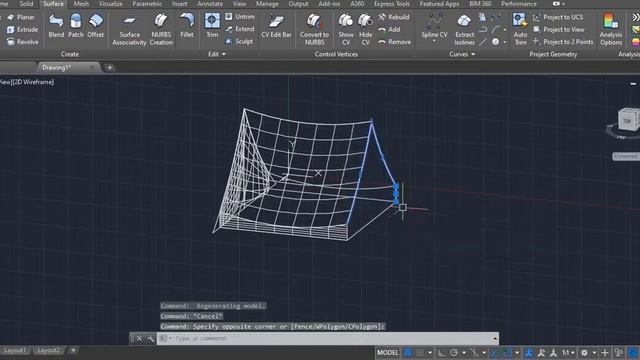Switch to the Annotate tab
The image size is (640, 360).
[x=210, y=4]
